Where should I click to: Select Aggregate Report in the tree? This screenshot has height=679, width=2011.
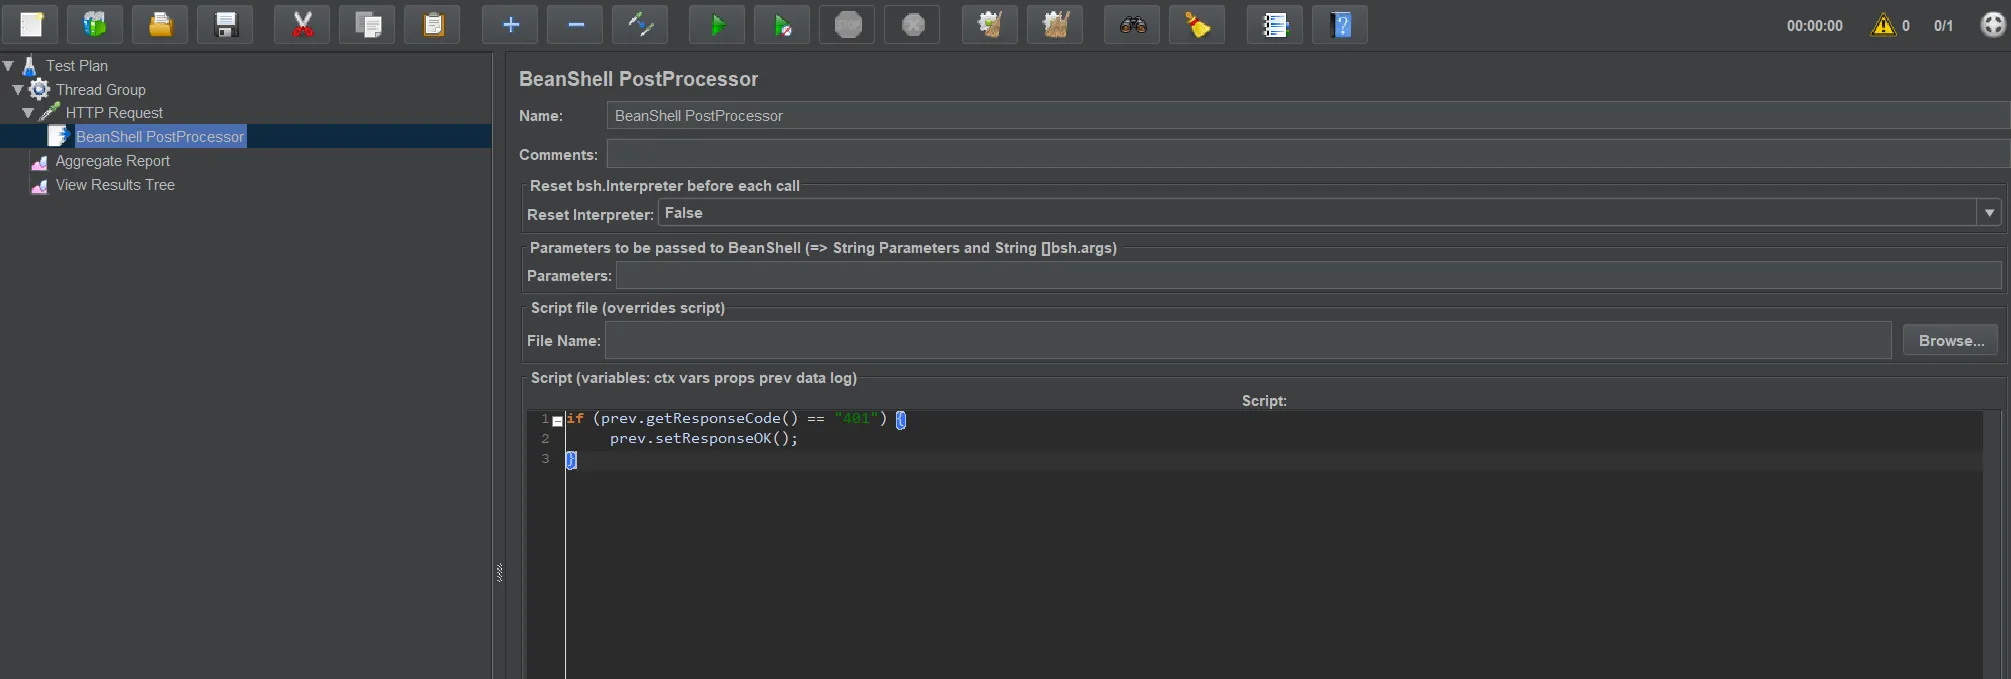tap(113, 161)
